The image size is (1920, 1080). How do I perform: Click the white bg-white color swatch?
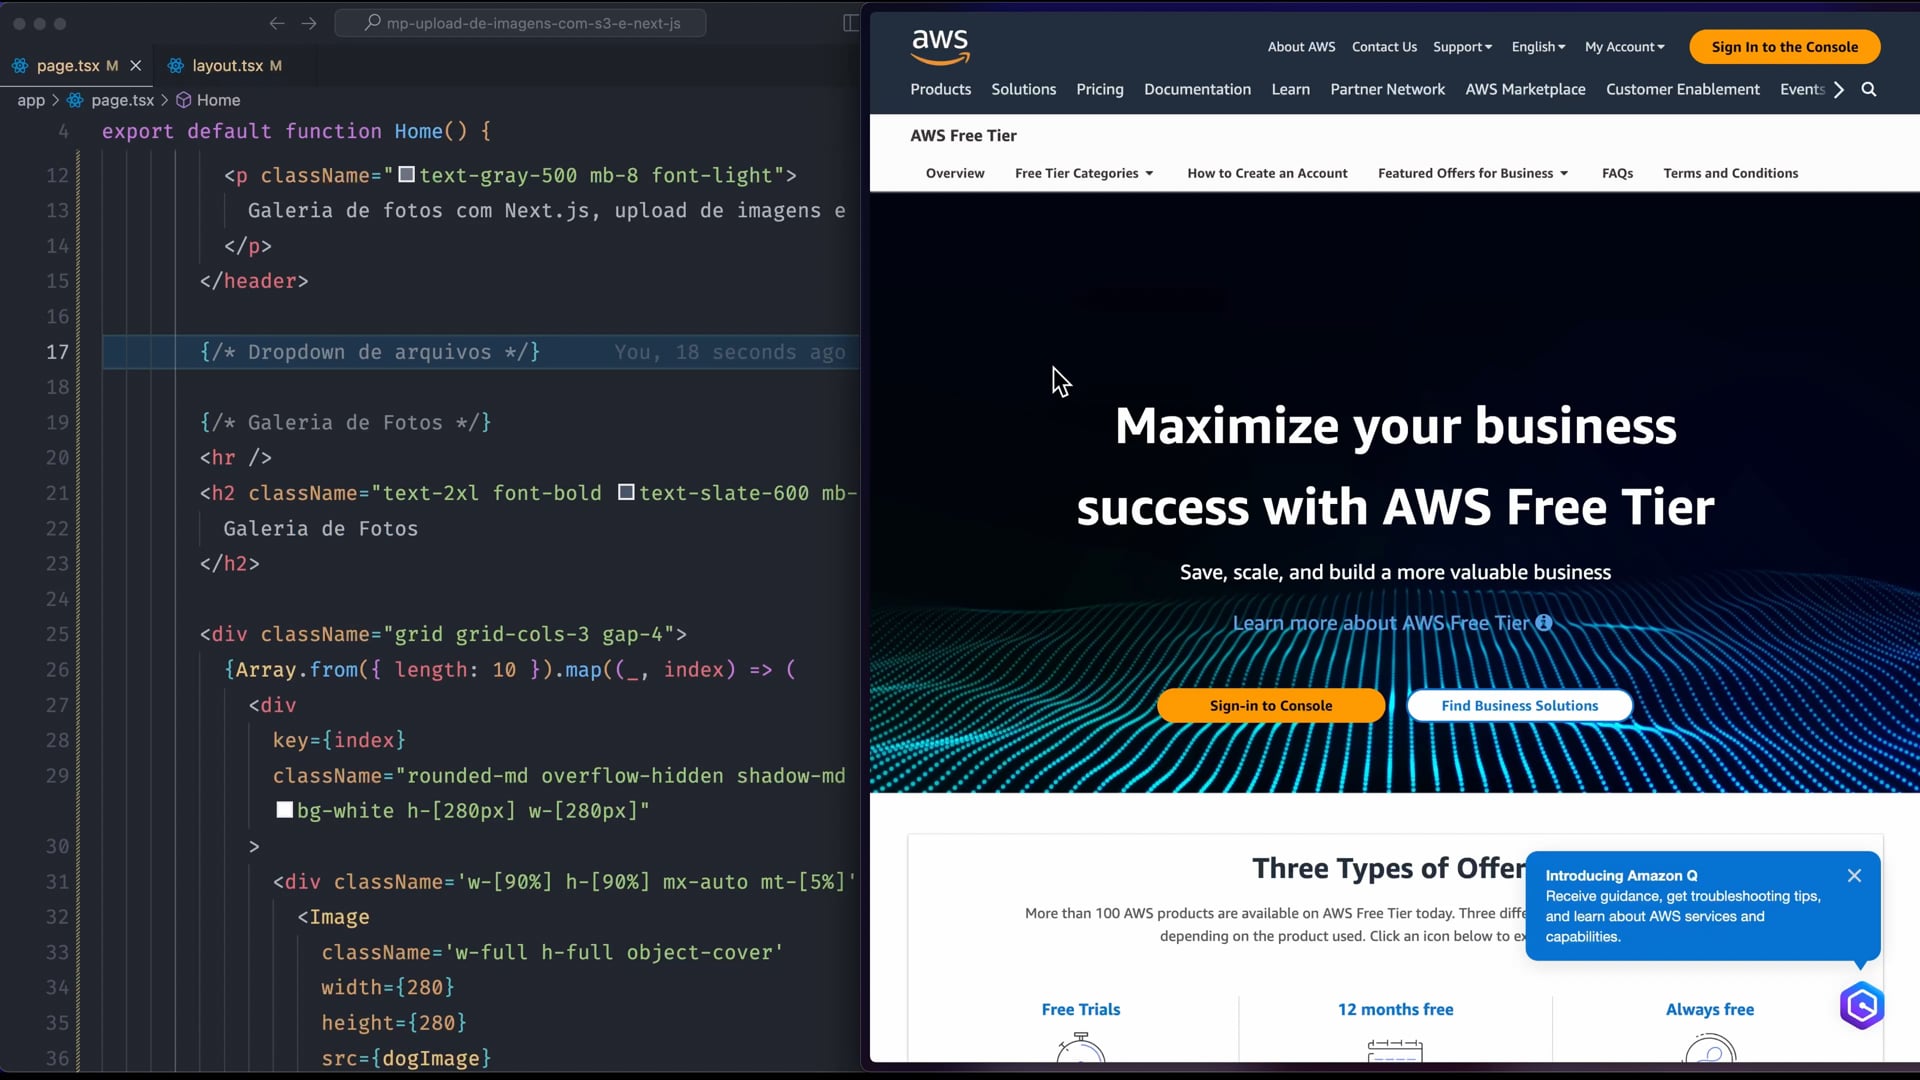pos(285,811)
